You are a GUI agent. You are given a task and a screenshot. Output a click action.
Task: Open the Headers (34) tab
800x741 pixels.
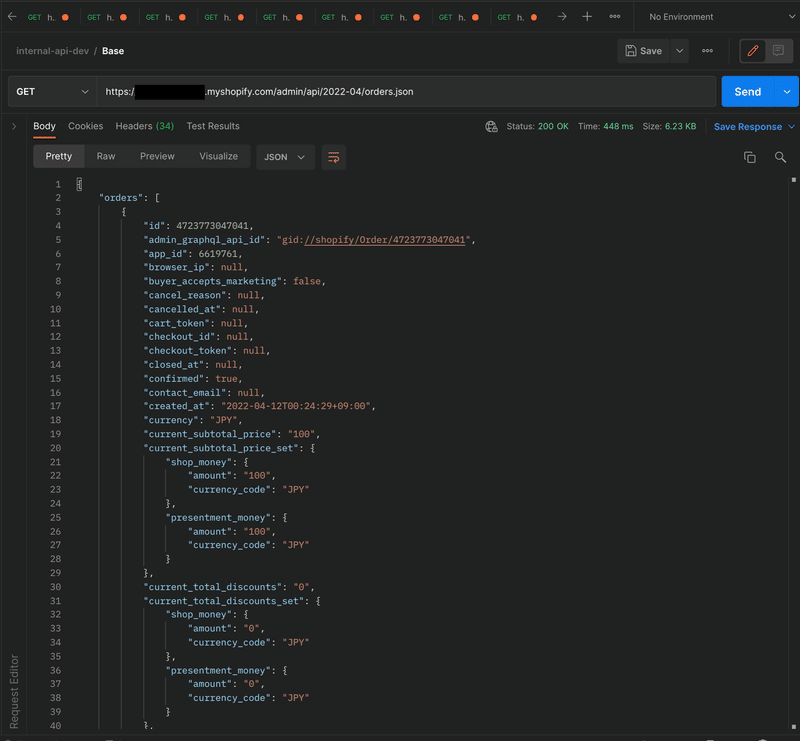click(x=144, y=127)
